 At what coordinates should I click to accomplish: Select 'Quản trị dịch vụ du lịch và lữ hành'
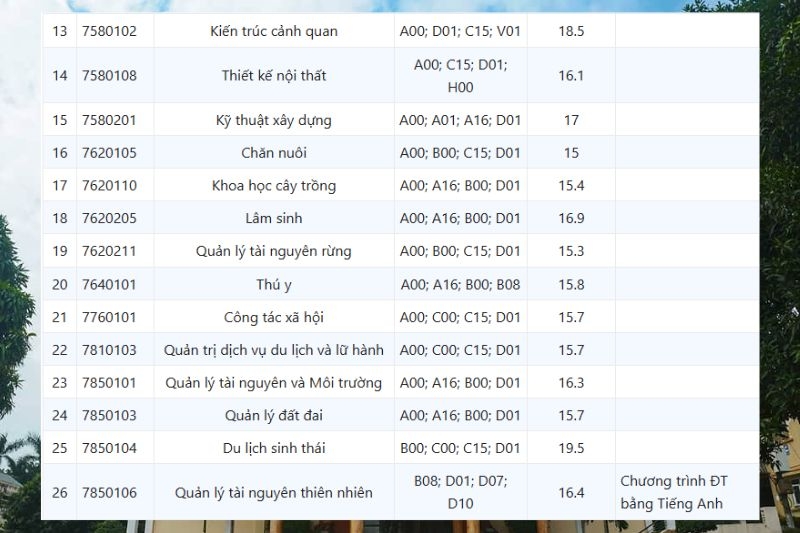click(274, 350)
